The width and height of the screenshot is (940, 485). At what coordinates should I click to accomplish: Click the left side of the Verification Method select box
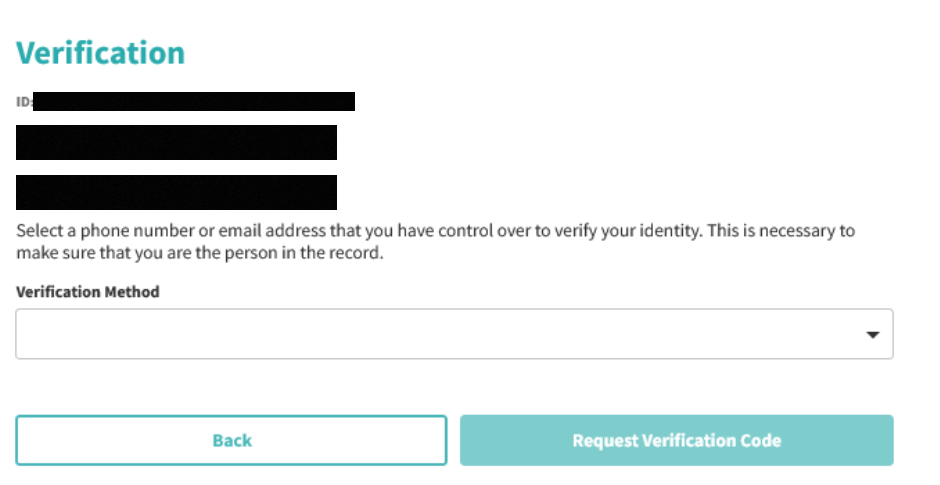point(80,334)
